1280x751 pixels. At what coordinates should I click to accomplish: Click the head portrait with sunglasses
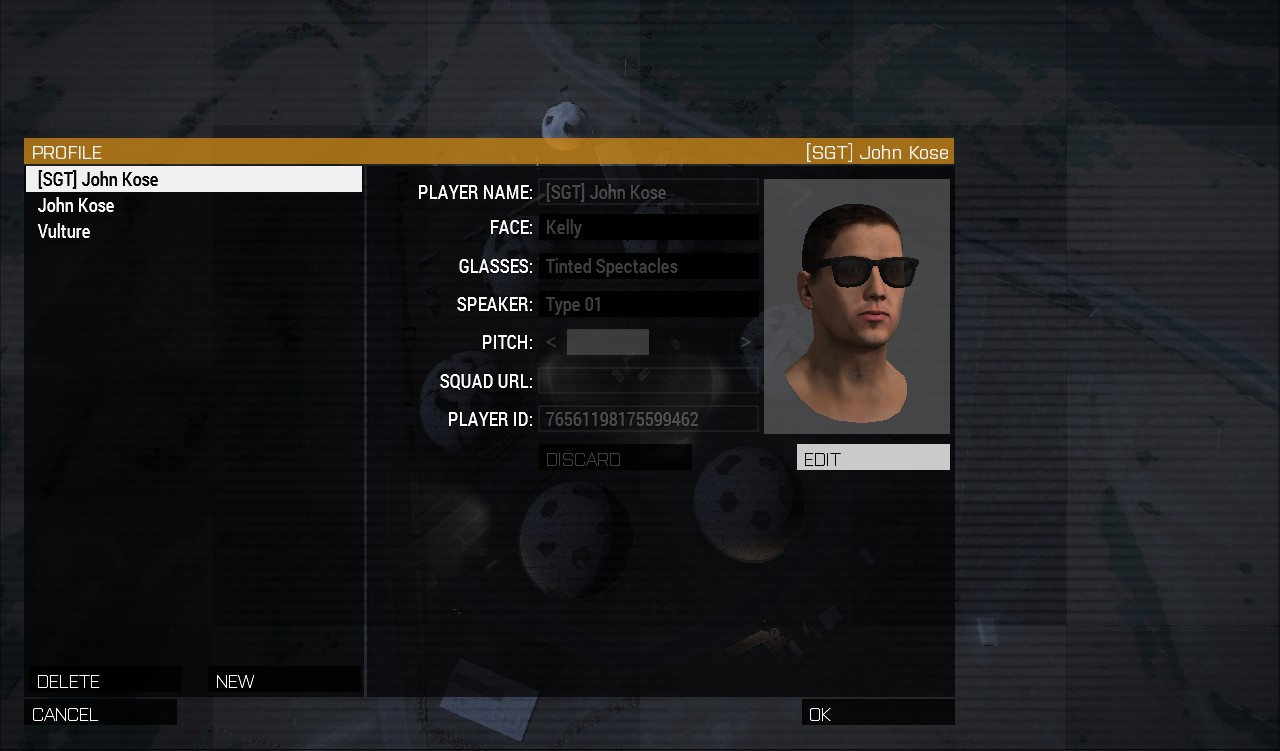pos(857,306)
